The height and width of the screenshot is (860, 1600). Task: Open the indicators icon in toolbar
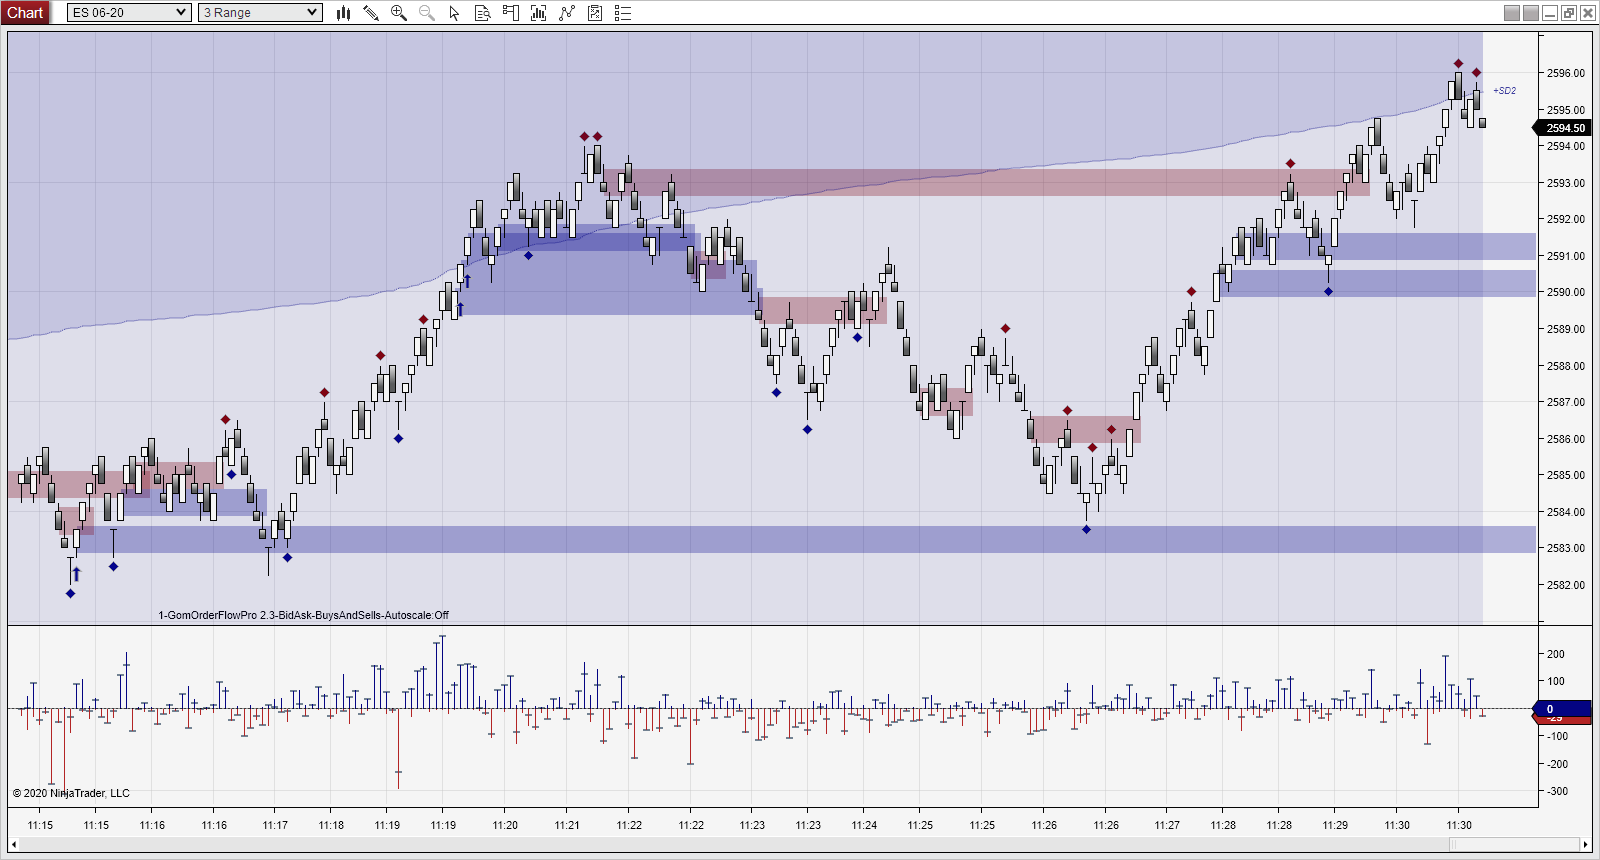[539, 13]
